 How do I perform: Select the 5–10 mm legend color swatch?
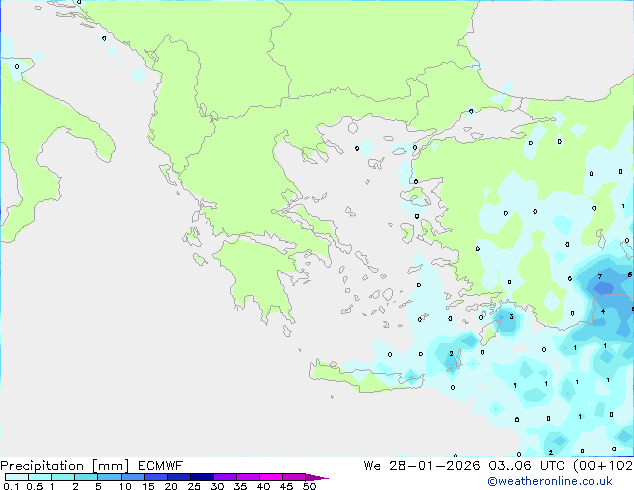(109, 477)
